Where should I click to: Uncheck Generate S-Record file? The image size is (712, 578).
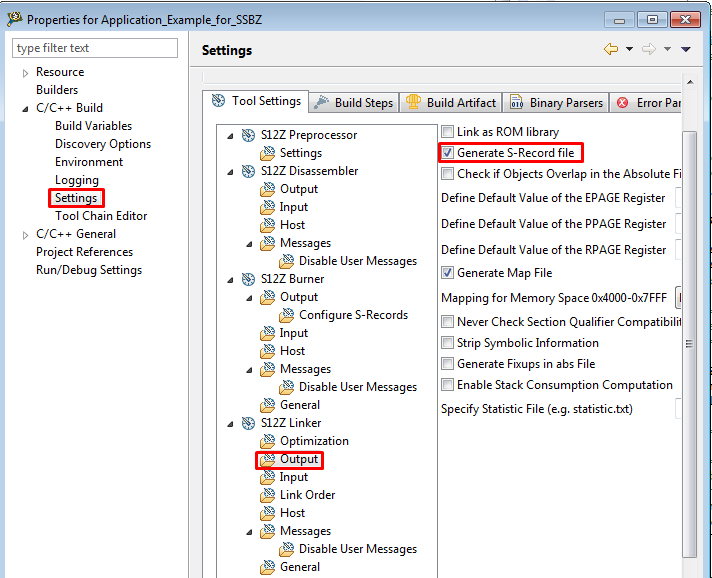(447, 153)
